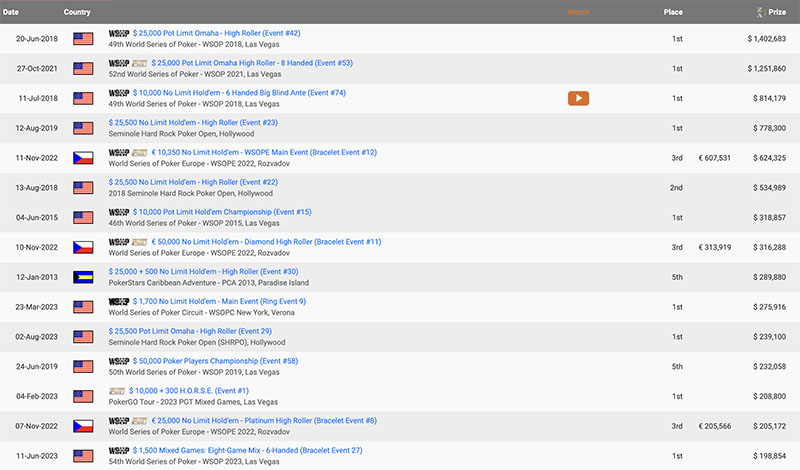800x470 pixels.
Task: Play the video for Event #74
Action: [578, 98]
